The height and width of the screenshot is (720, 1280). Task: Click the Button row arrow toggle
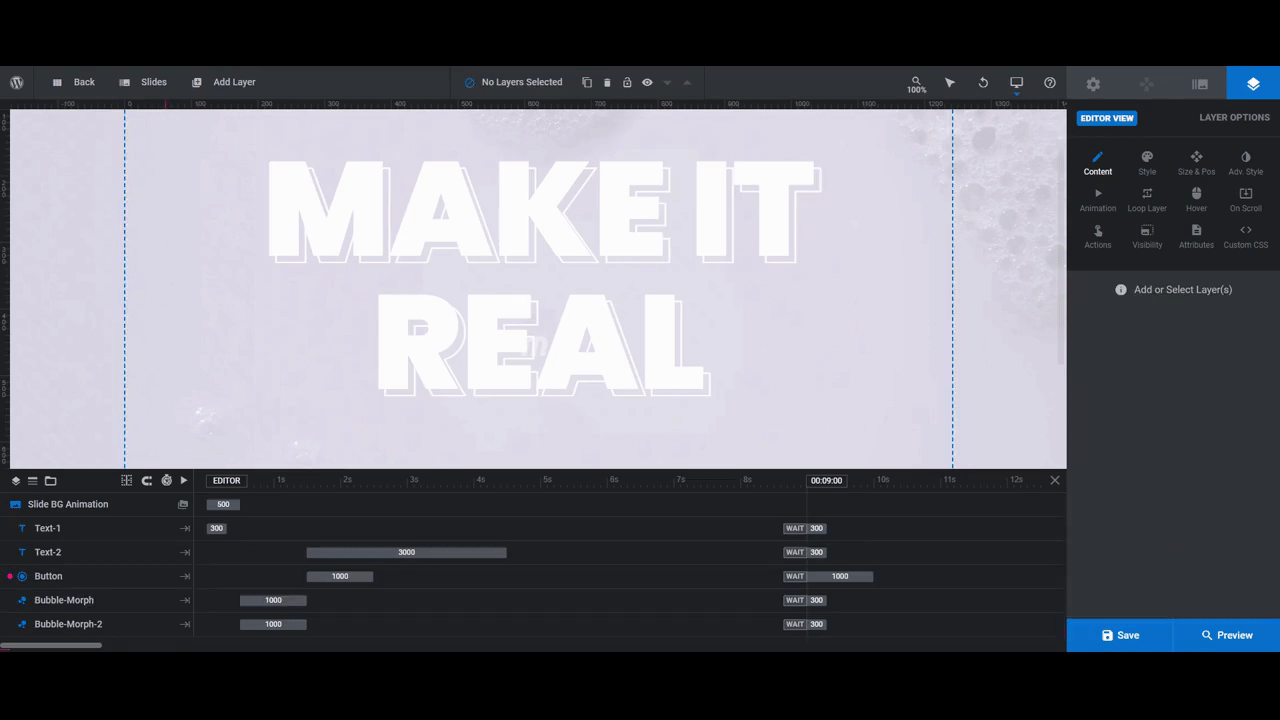(x=185, y=576)
